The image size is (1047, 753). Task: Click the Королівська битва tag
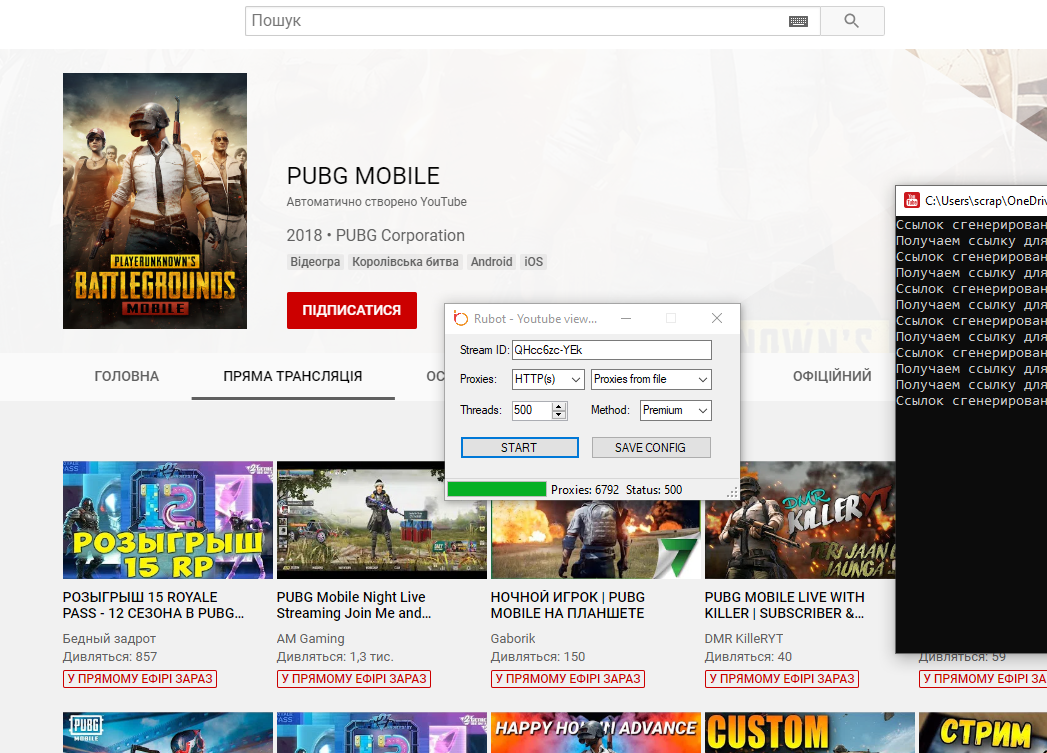[x=405, y=262]
